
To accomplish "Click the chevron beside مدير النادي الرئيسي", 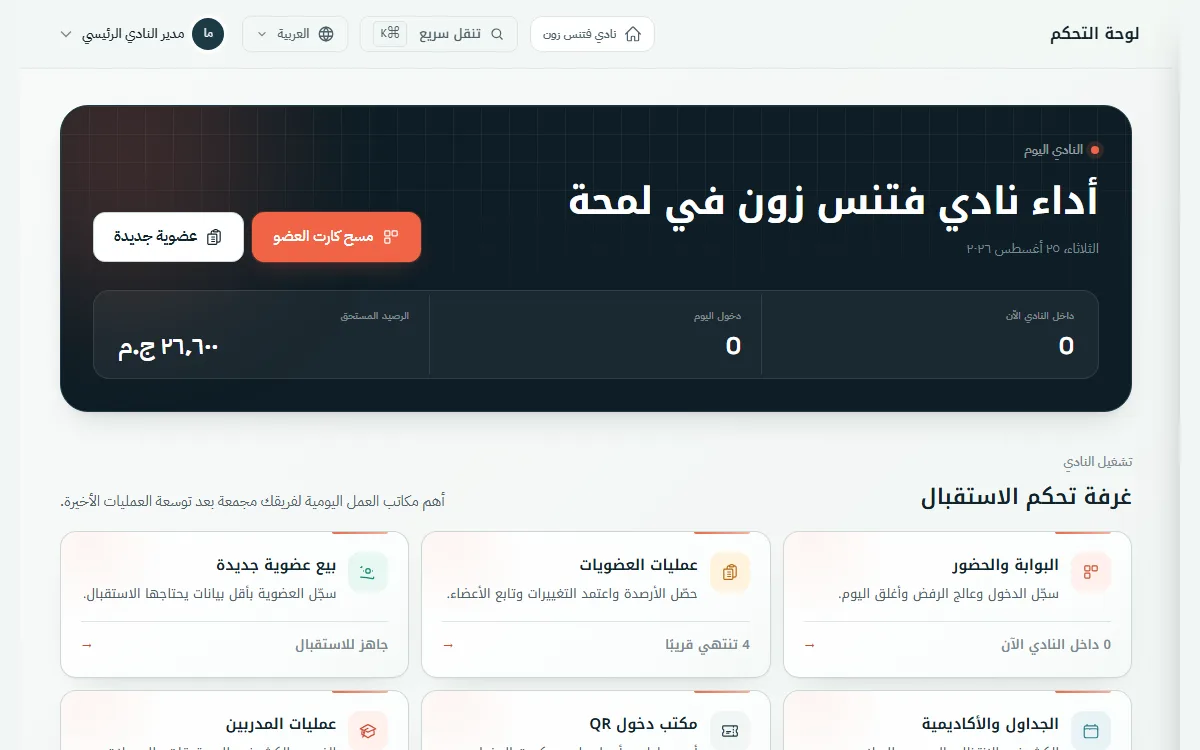I will 66,34.
